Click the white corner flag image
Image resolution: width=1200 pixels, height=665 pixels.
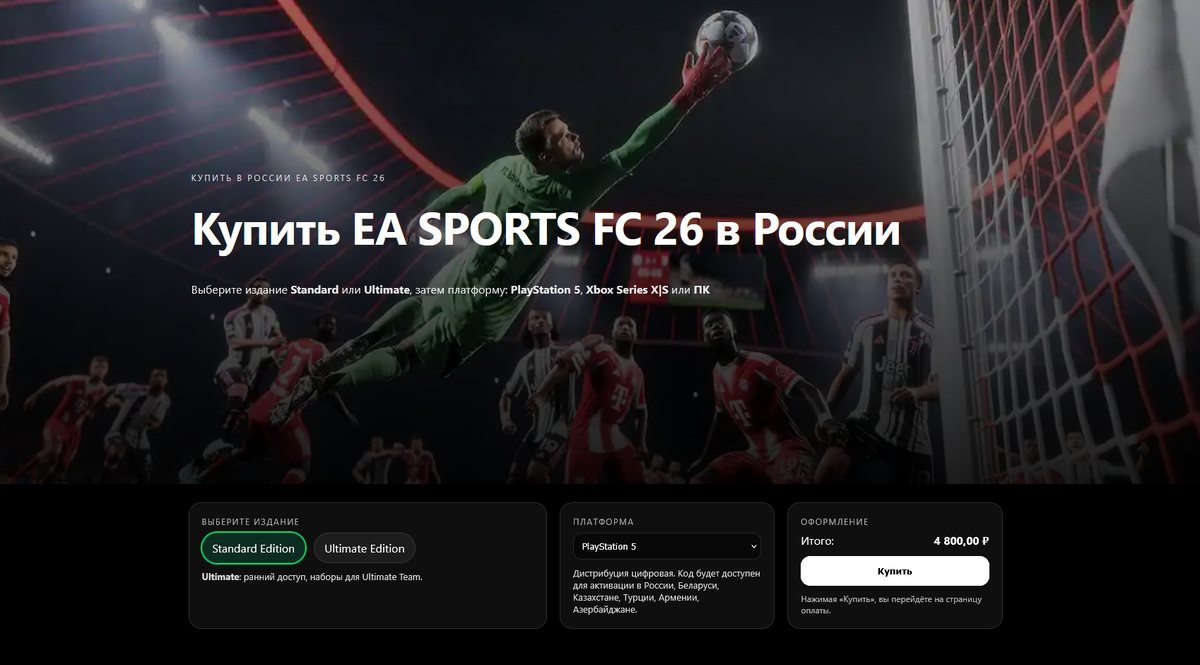click(1150, 150)
